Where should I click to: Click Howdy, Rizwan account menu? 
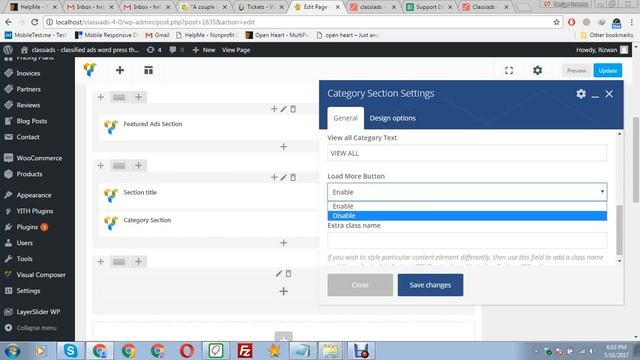(x=602, y=50)
